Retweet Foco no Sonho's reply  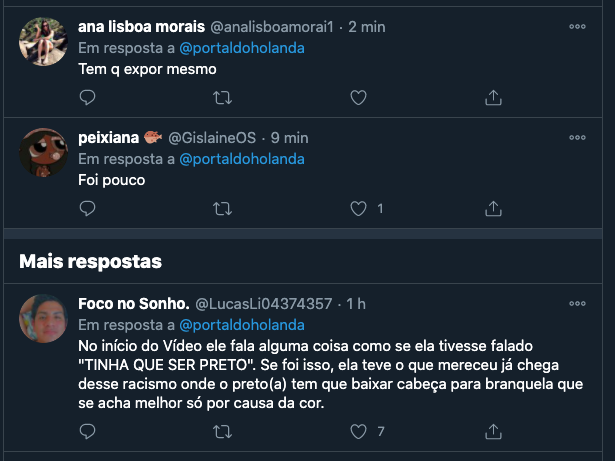pyautogui.click(x=222, y=432)
